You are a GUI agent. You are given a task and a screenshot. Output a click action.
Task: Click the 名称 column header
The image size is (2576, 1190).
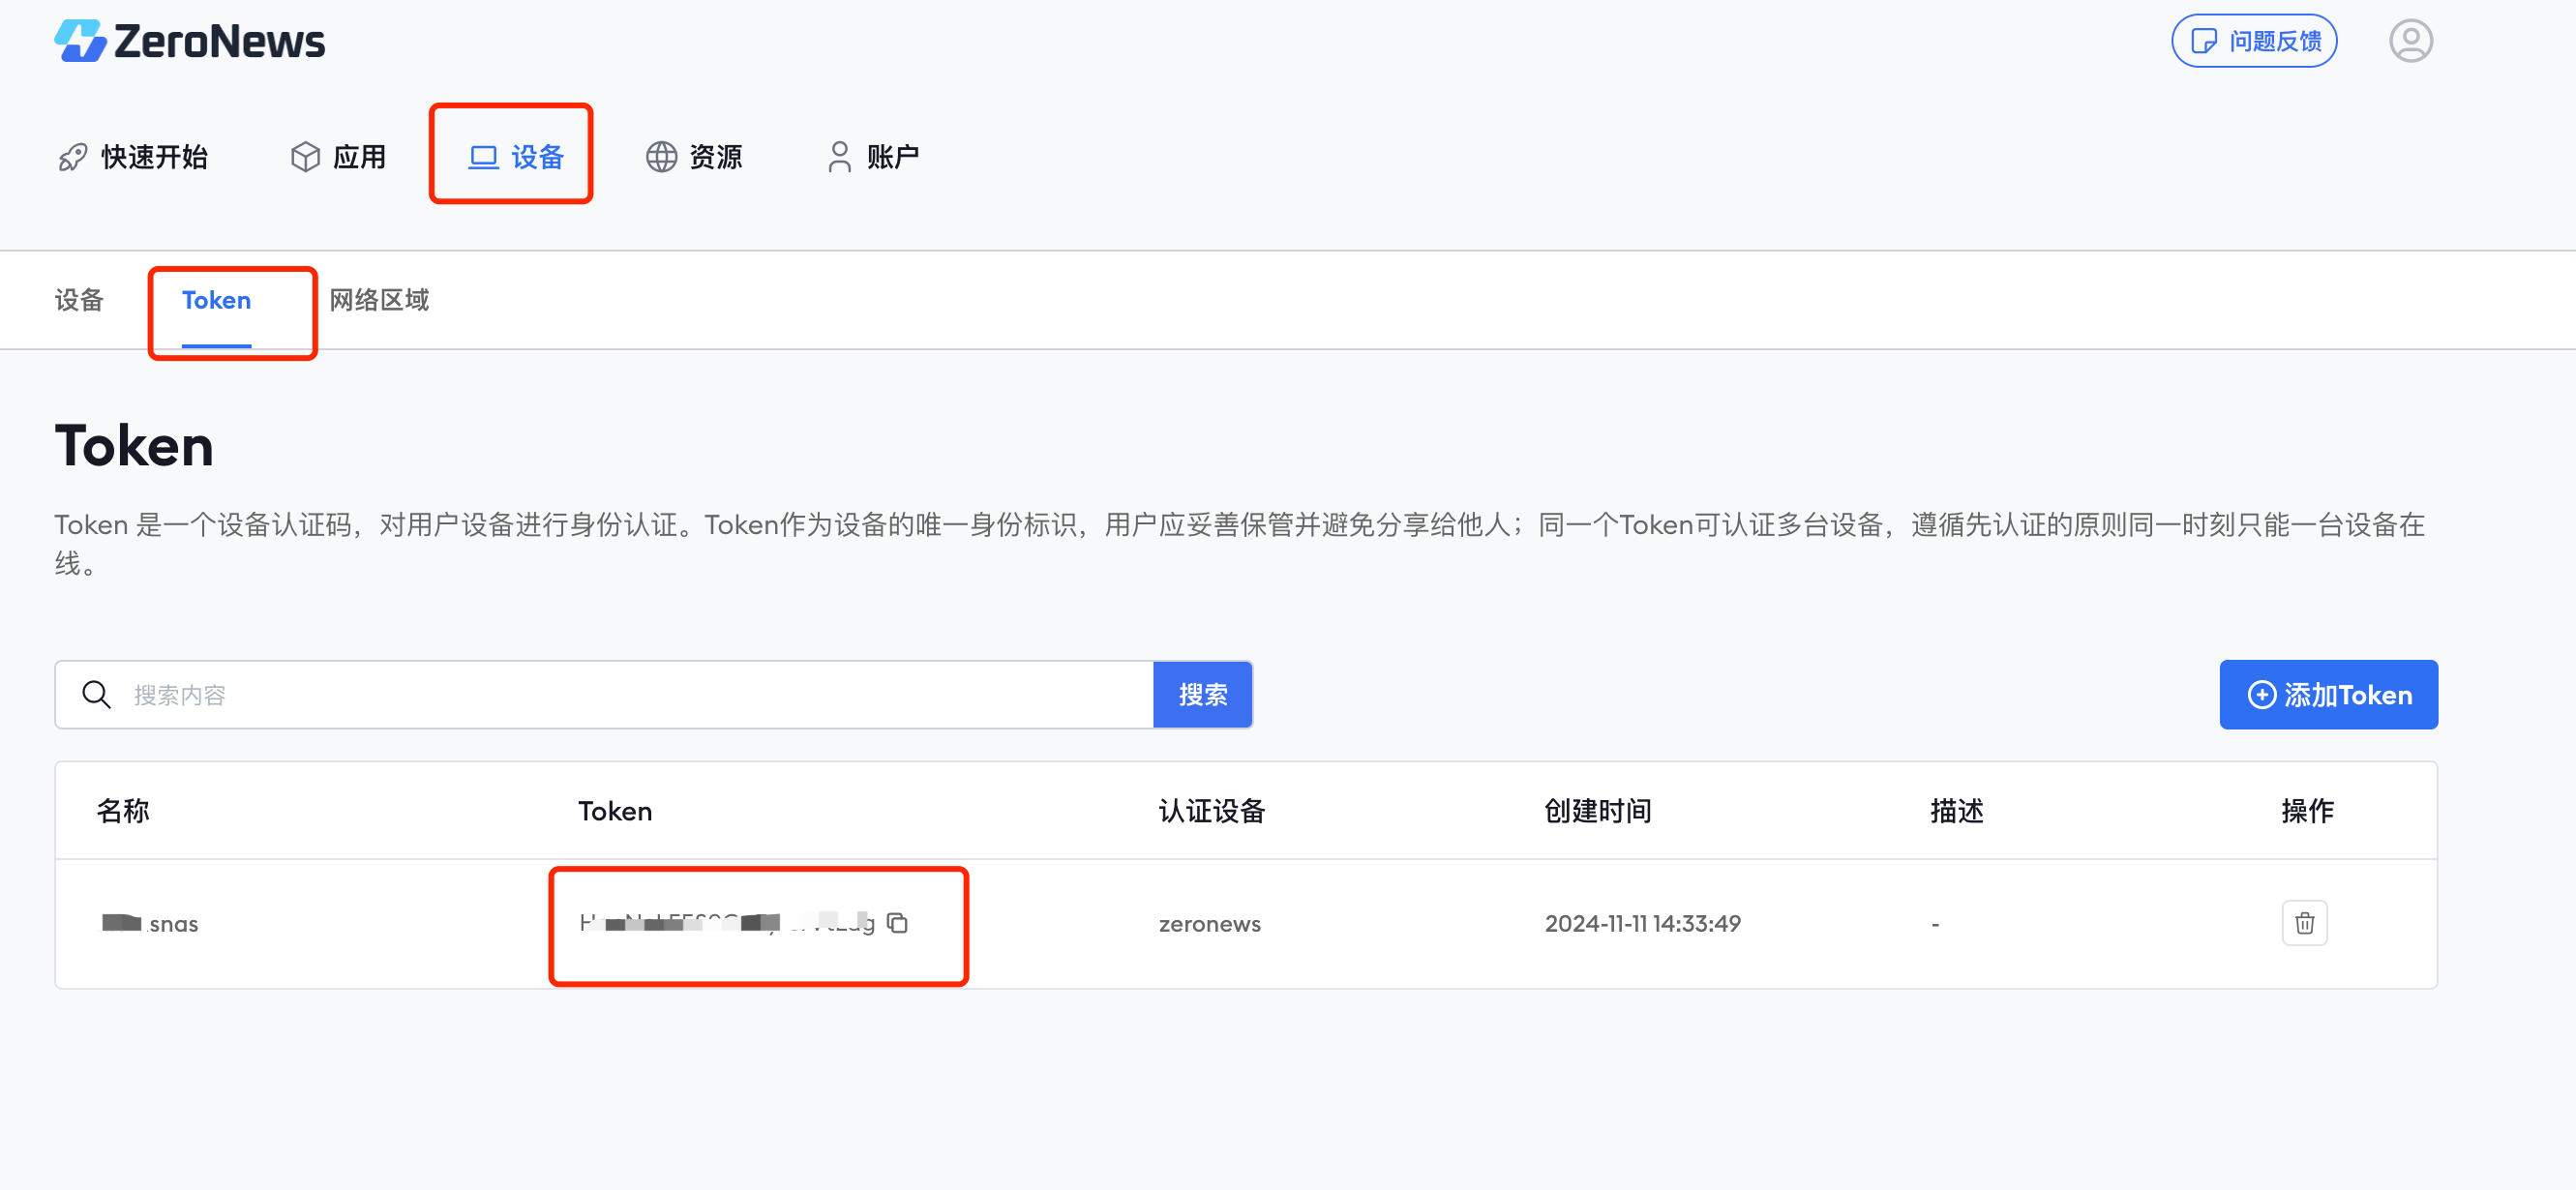[x=123, y=811]
